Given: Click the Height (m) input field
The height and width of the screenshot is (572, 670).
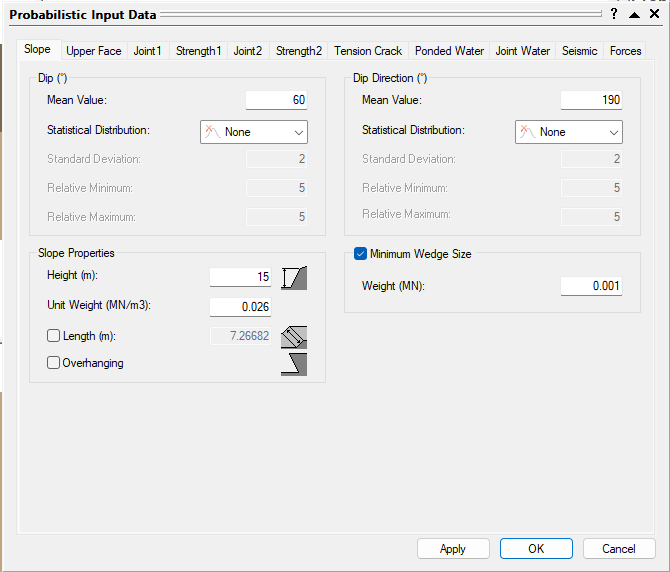Looking at the screenshot, I should (240, 277).
